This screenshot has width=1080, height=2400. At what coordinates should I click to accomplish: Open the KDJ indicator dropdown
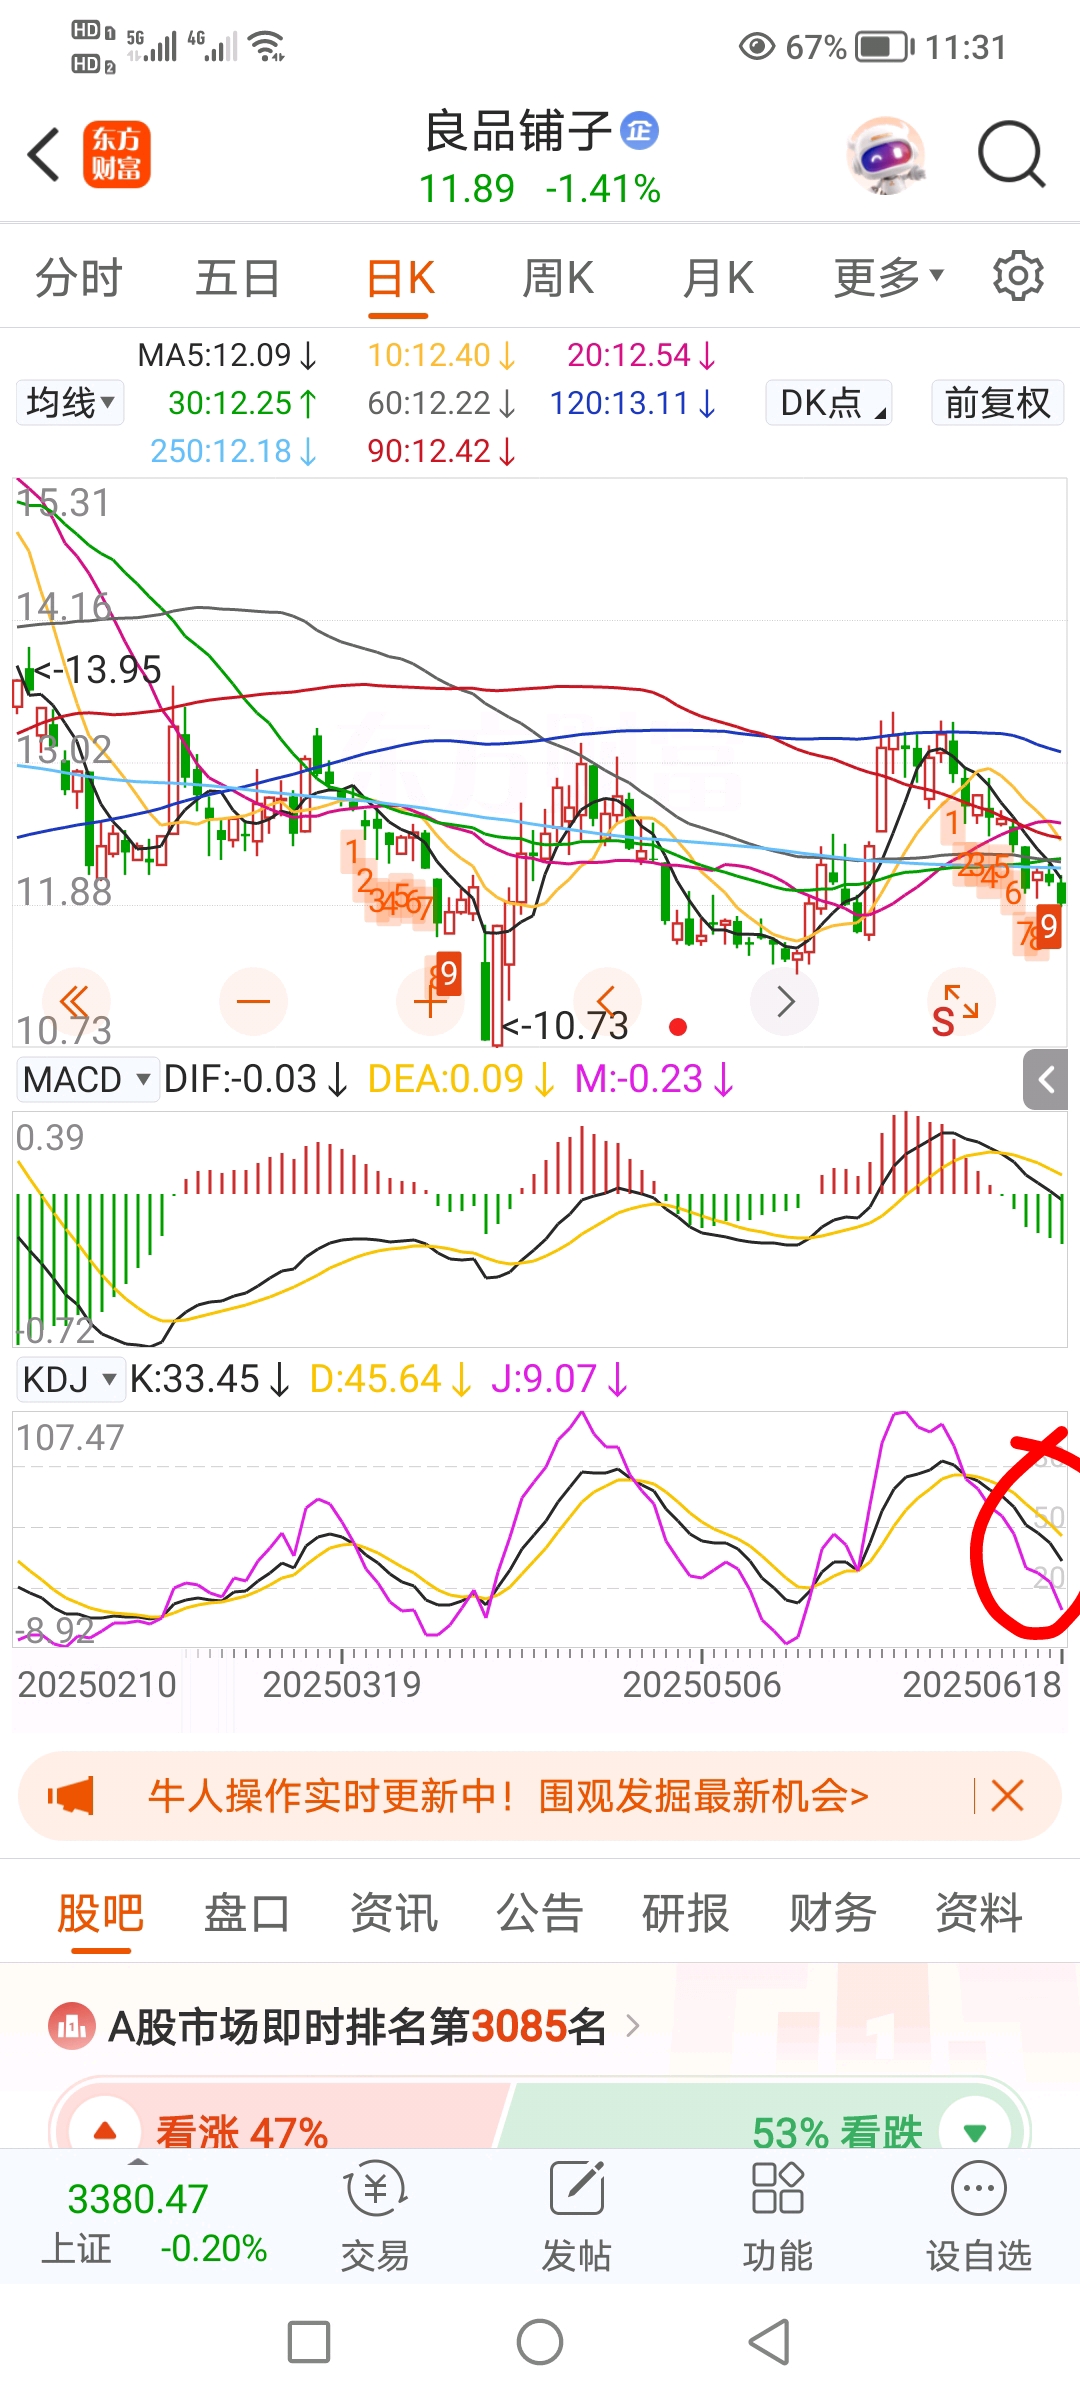pyautogui.click(x=70, y=1379)
